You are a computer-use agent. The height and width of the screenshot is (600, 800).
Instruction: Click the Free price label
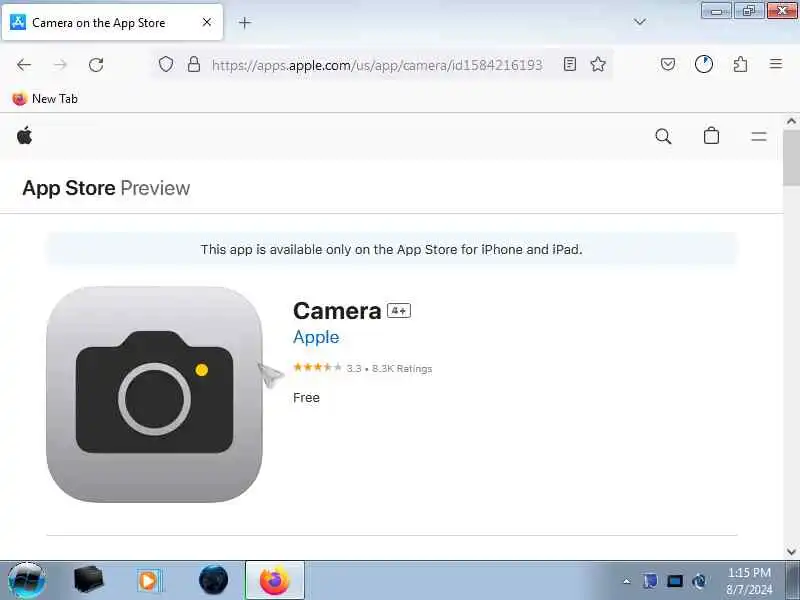[x=306, y=397]
